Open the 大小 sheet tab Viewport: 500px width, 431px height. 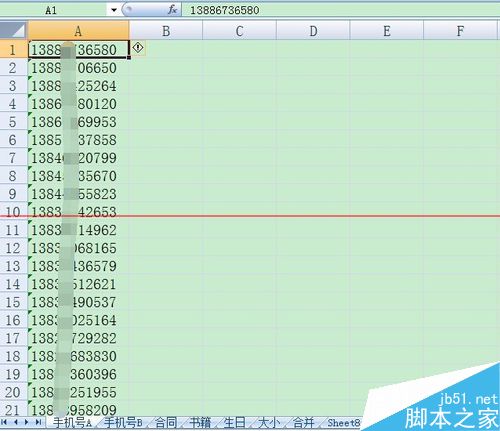269,423
